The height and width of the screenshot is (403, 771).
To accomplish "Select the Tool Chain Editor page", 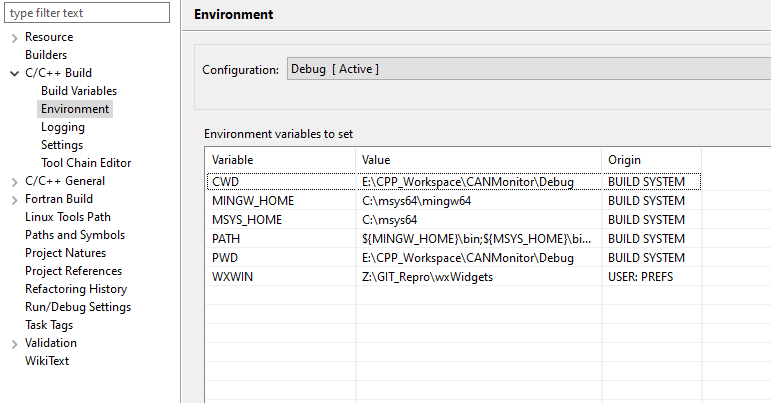I will pyautogui.click(x=86, y=163).
